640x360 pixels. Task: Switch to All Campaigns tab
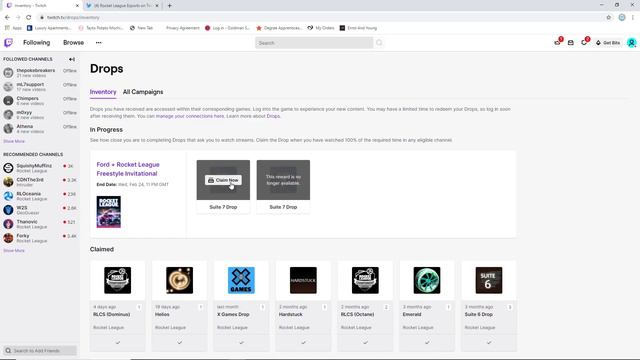point(143,92)
